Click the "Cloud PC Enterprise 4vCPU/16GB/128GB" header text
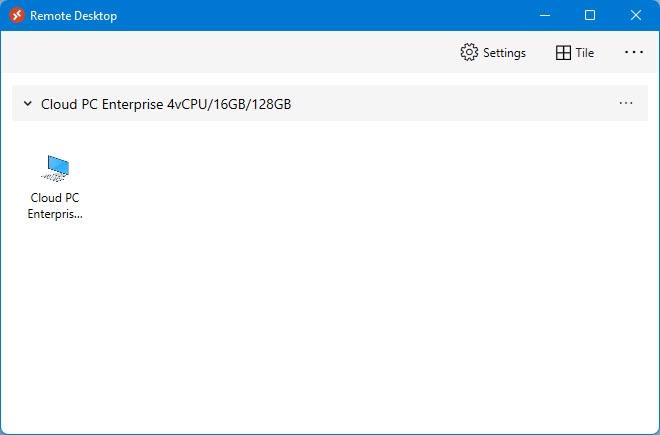The image size is (660, 435). 166,104
